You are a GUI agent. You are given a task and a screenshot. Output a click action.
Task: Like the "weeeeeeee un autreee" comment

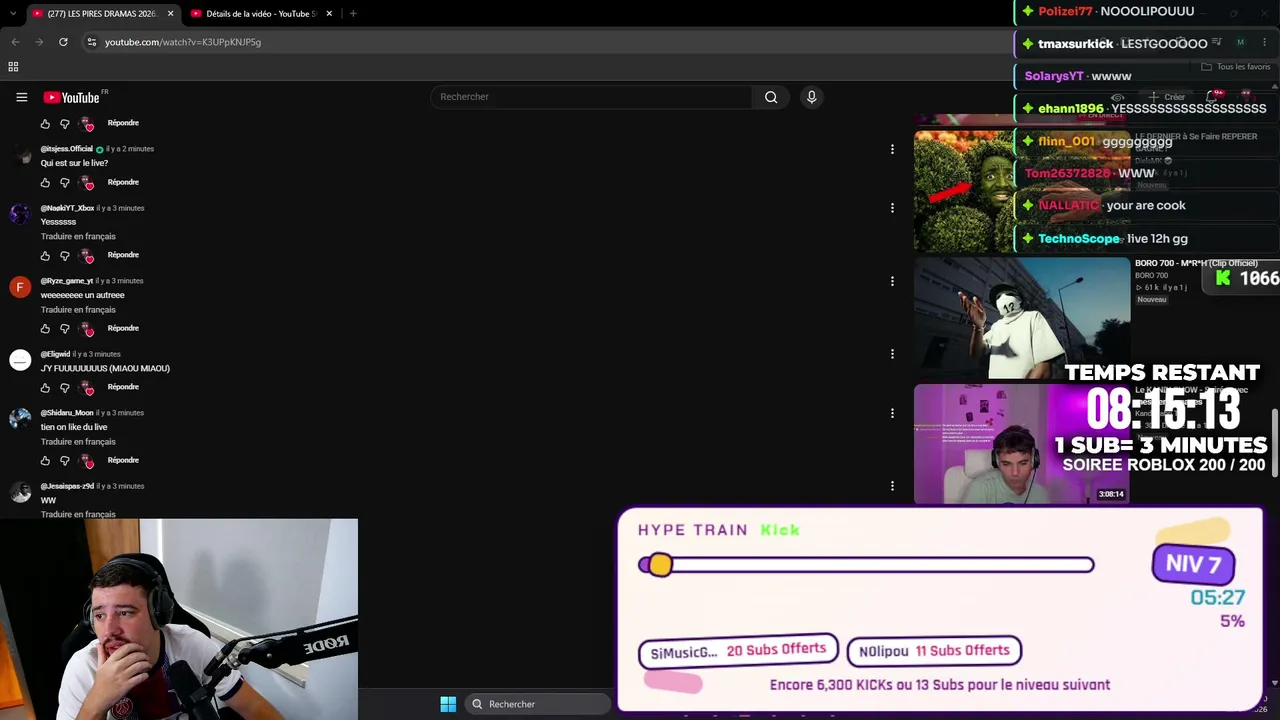45,329
